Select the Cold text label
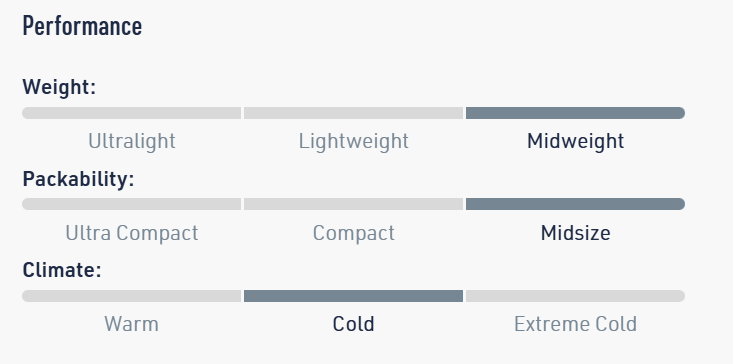Image resolution: width=733 pixels, height=364 pixels. [353, 324]
